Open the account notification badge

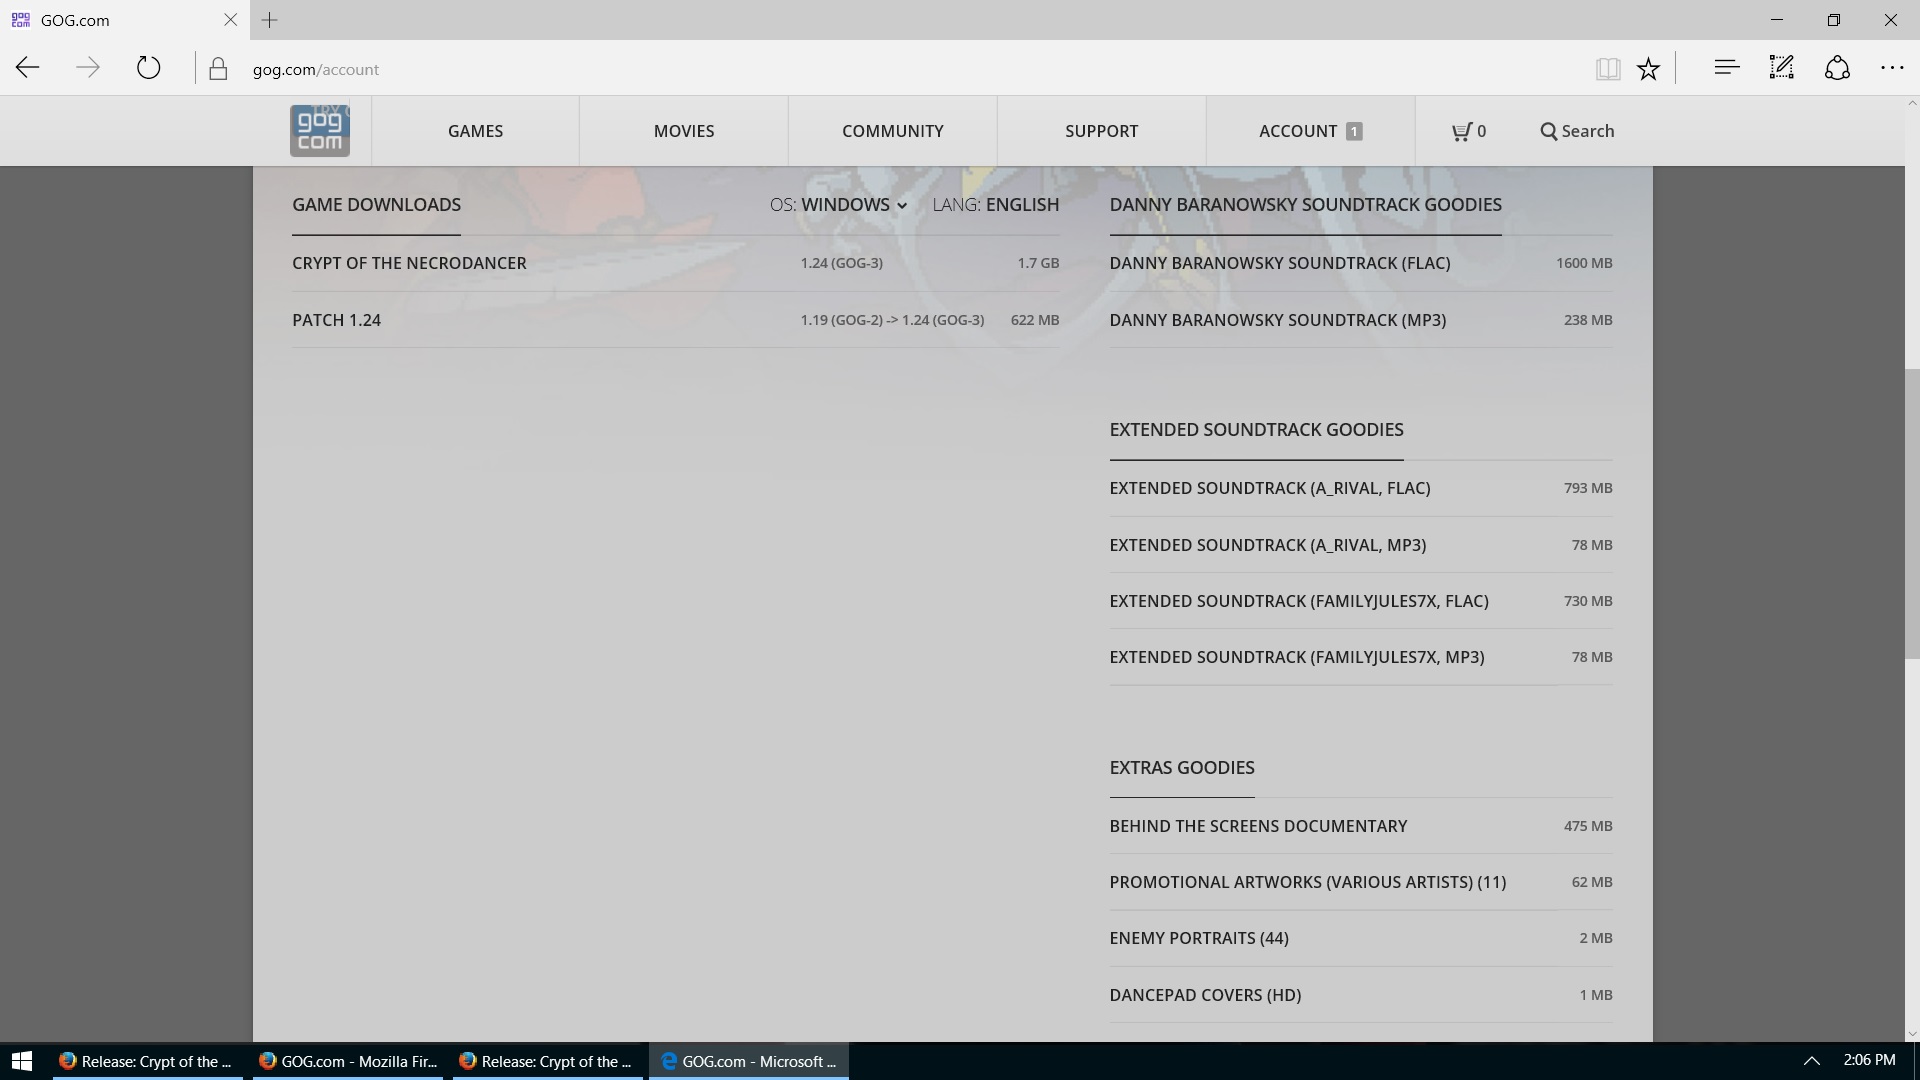click(x=1354, y=131)
